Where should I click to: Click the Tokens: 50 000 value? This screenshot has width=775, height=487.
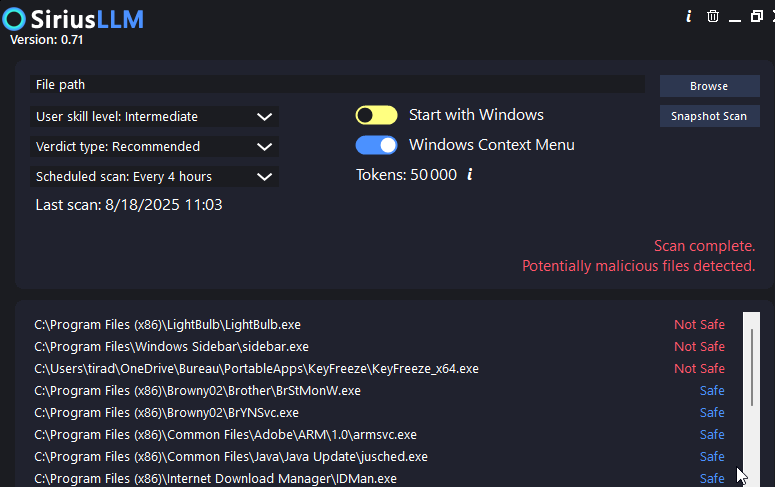(407, 175)
